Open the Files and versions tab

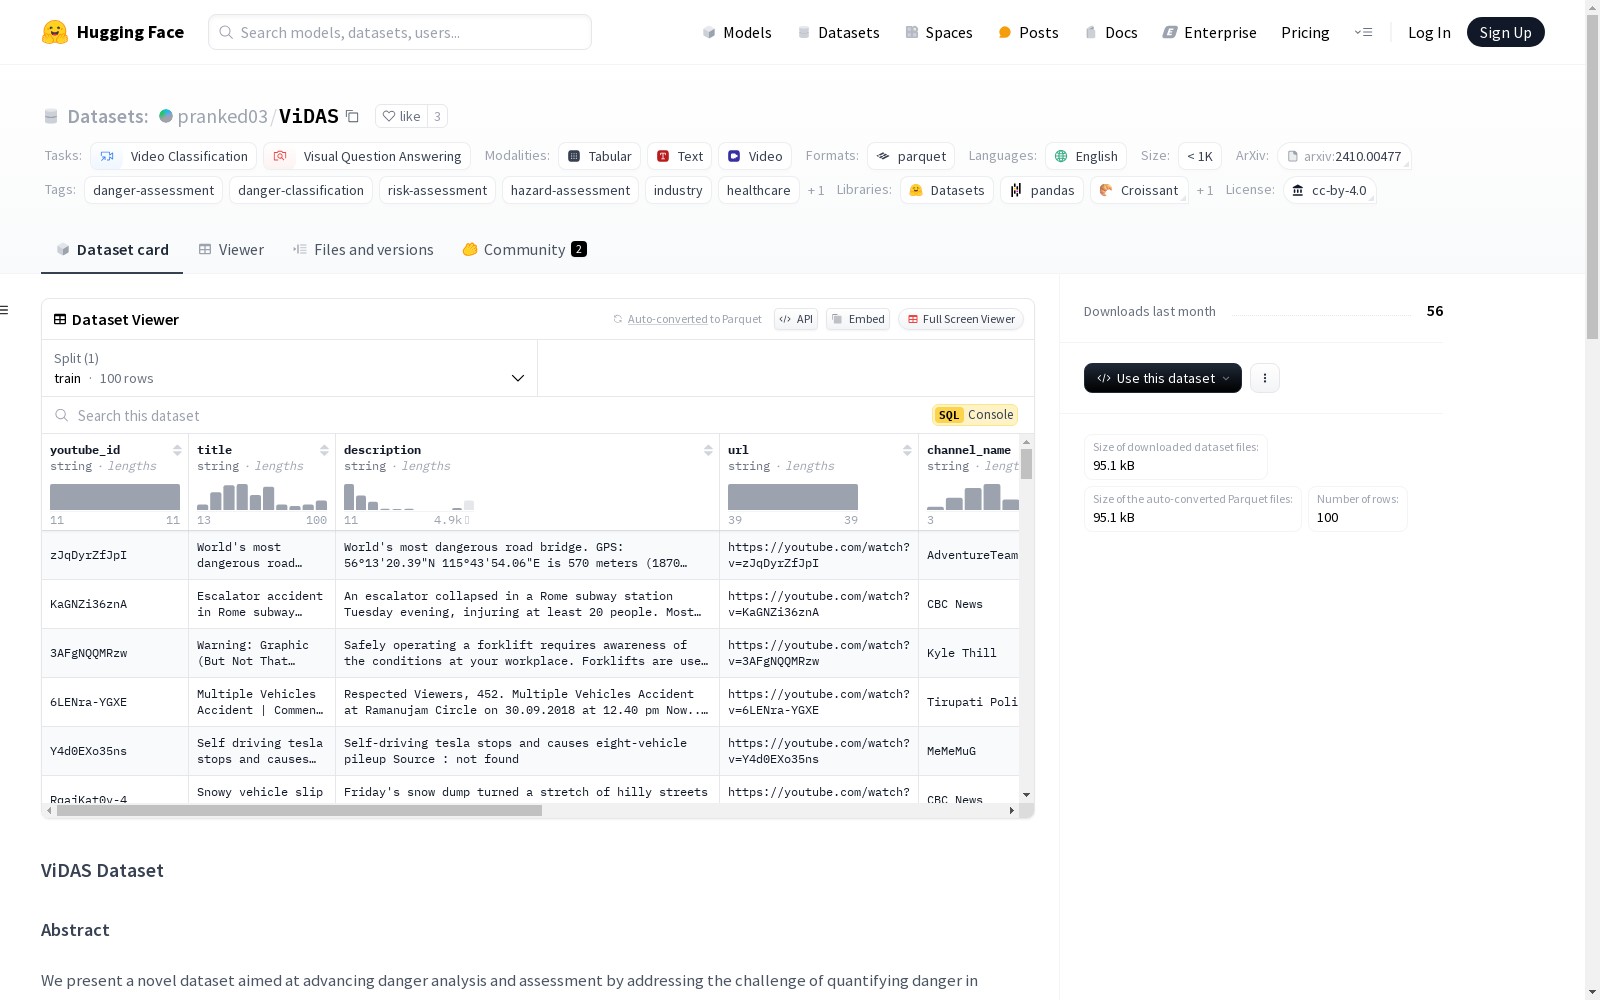coord(363,250)
